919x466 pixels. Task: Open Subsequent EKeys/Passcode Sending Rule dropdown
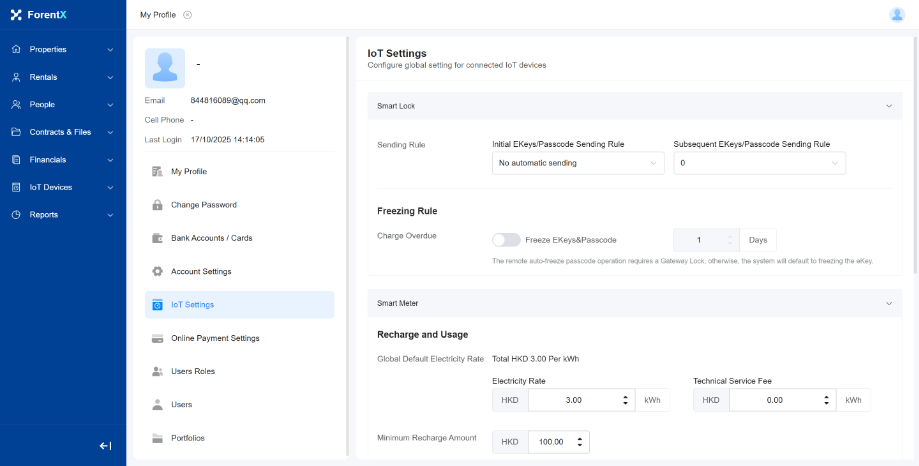[x=759, y=163]
